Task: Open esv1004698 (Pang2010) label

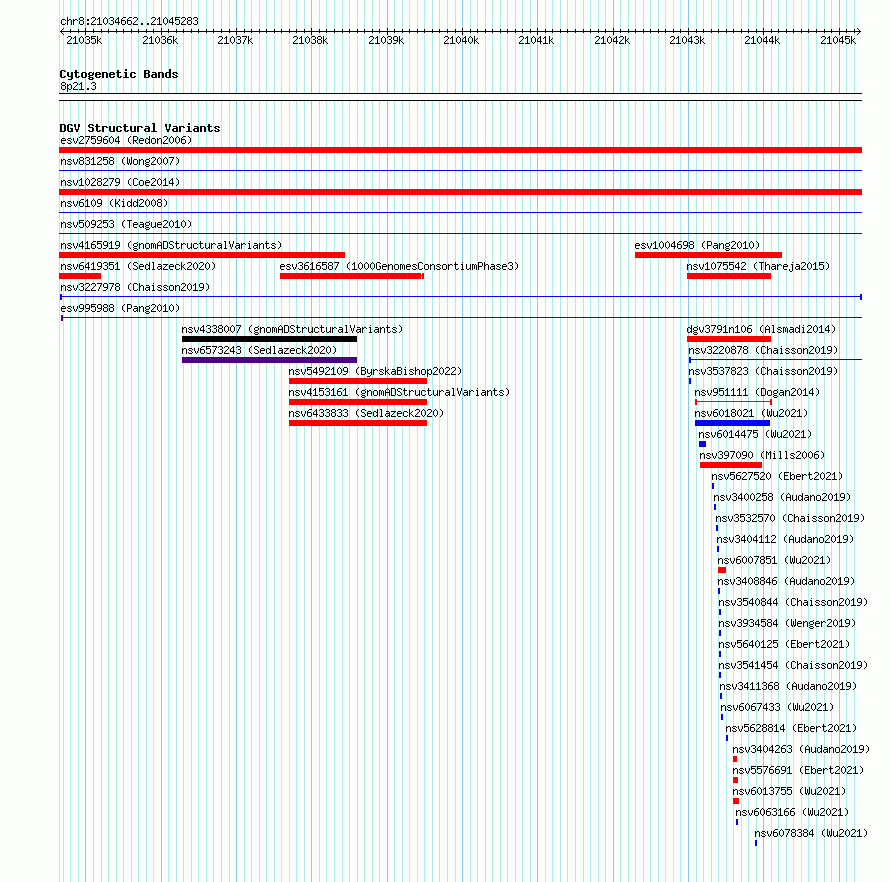Action: (x=697, y=245)
